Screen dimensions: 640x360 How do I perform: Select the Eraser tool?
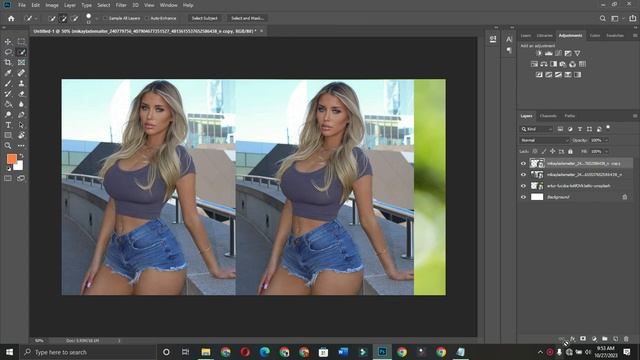21,93
